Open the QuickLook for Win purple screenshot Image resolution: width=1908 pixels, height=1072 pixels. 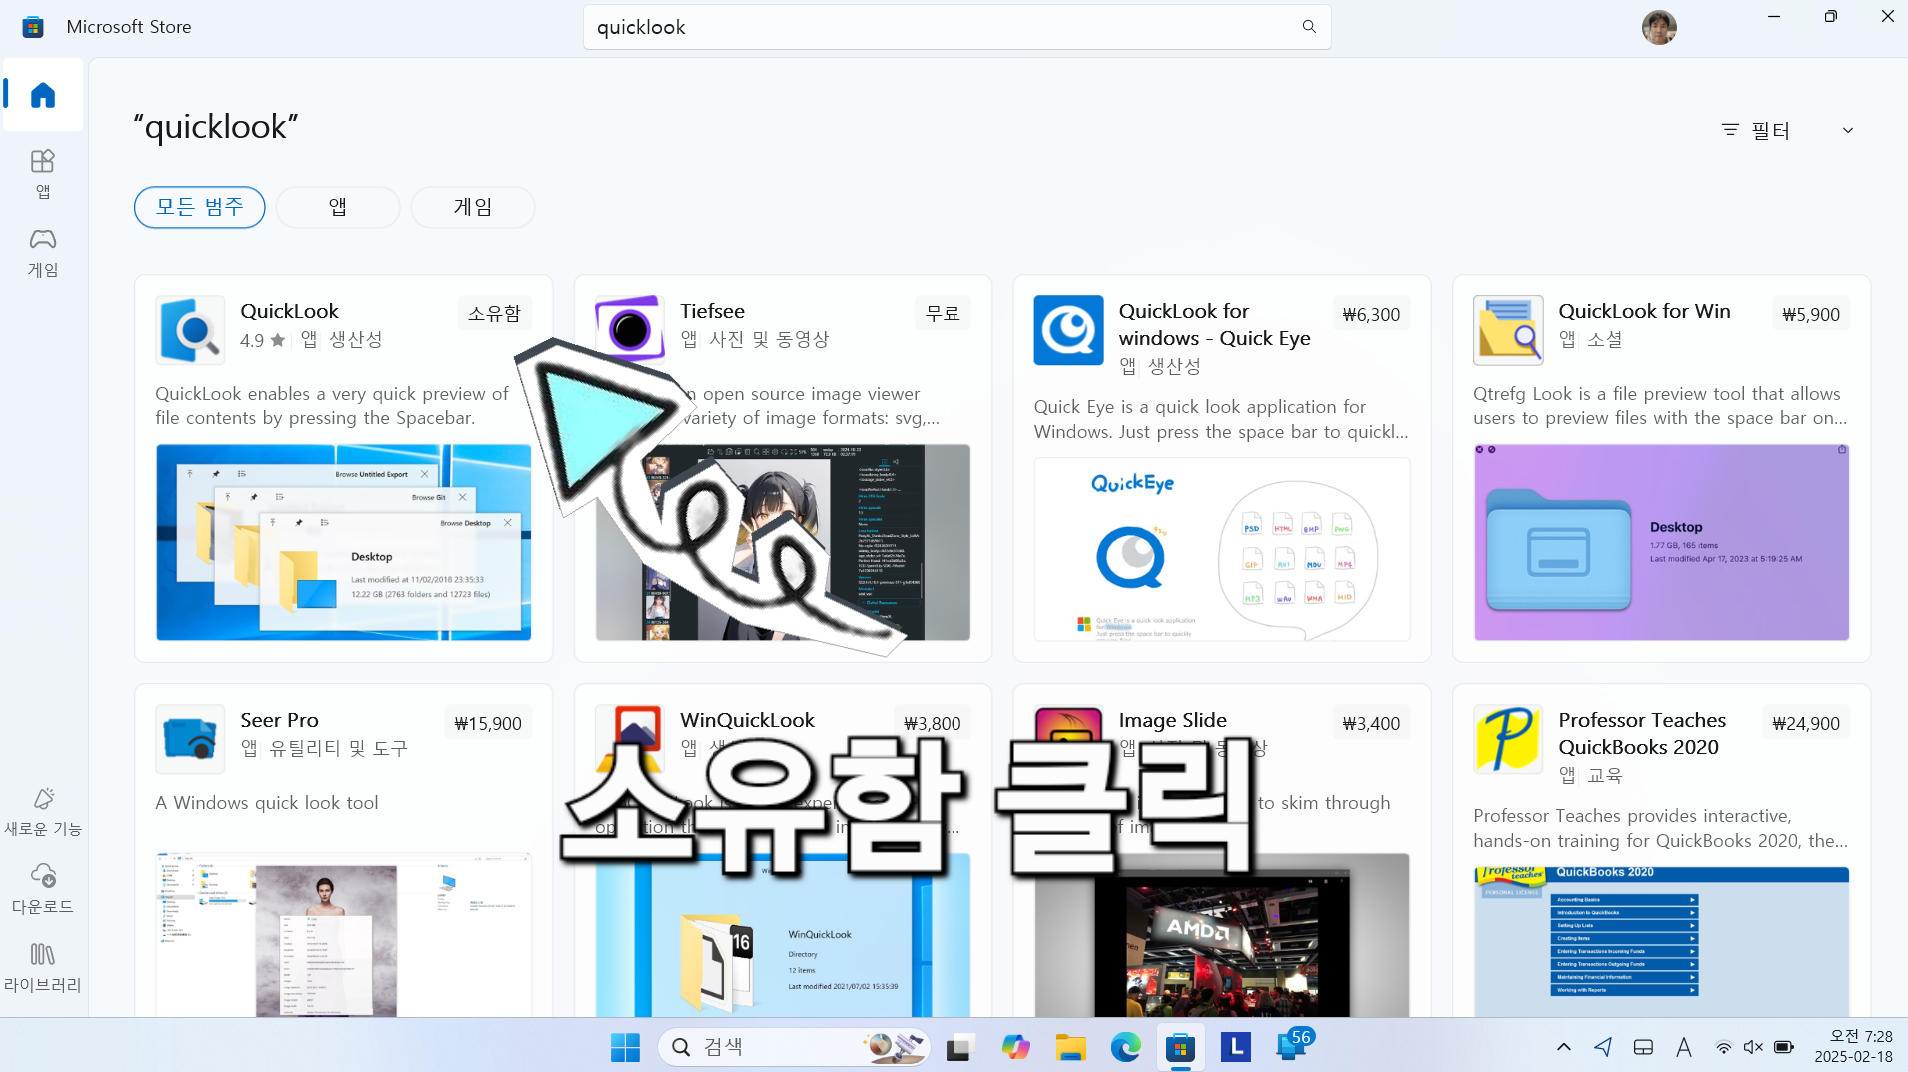tap(1661, 542)
